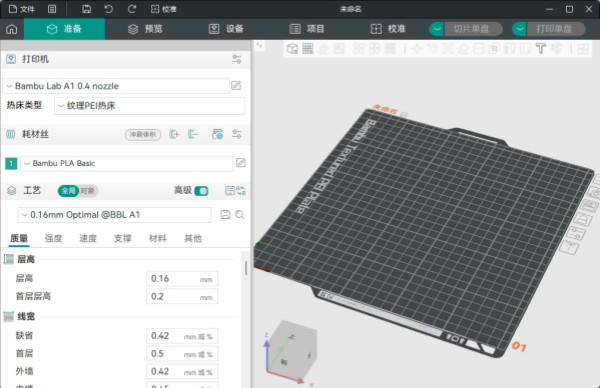Screen dimensions: 600x388
Task: Open the printer preset dropdown
Action: [116, 86]
